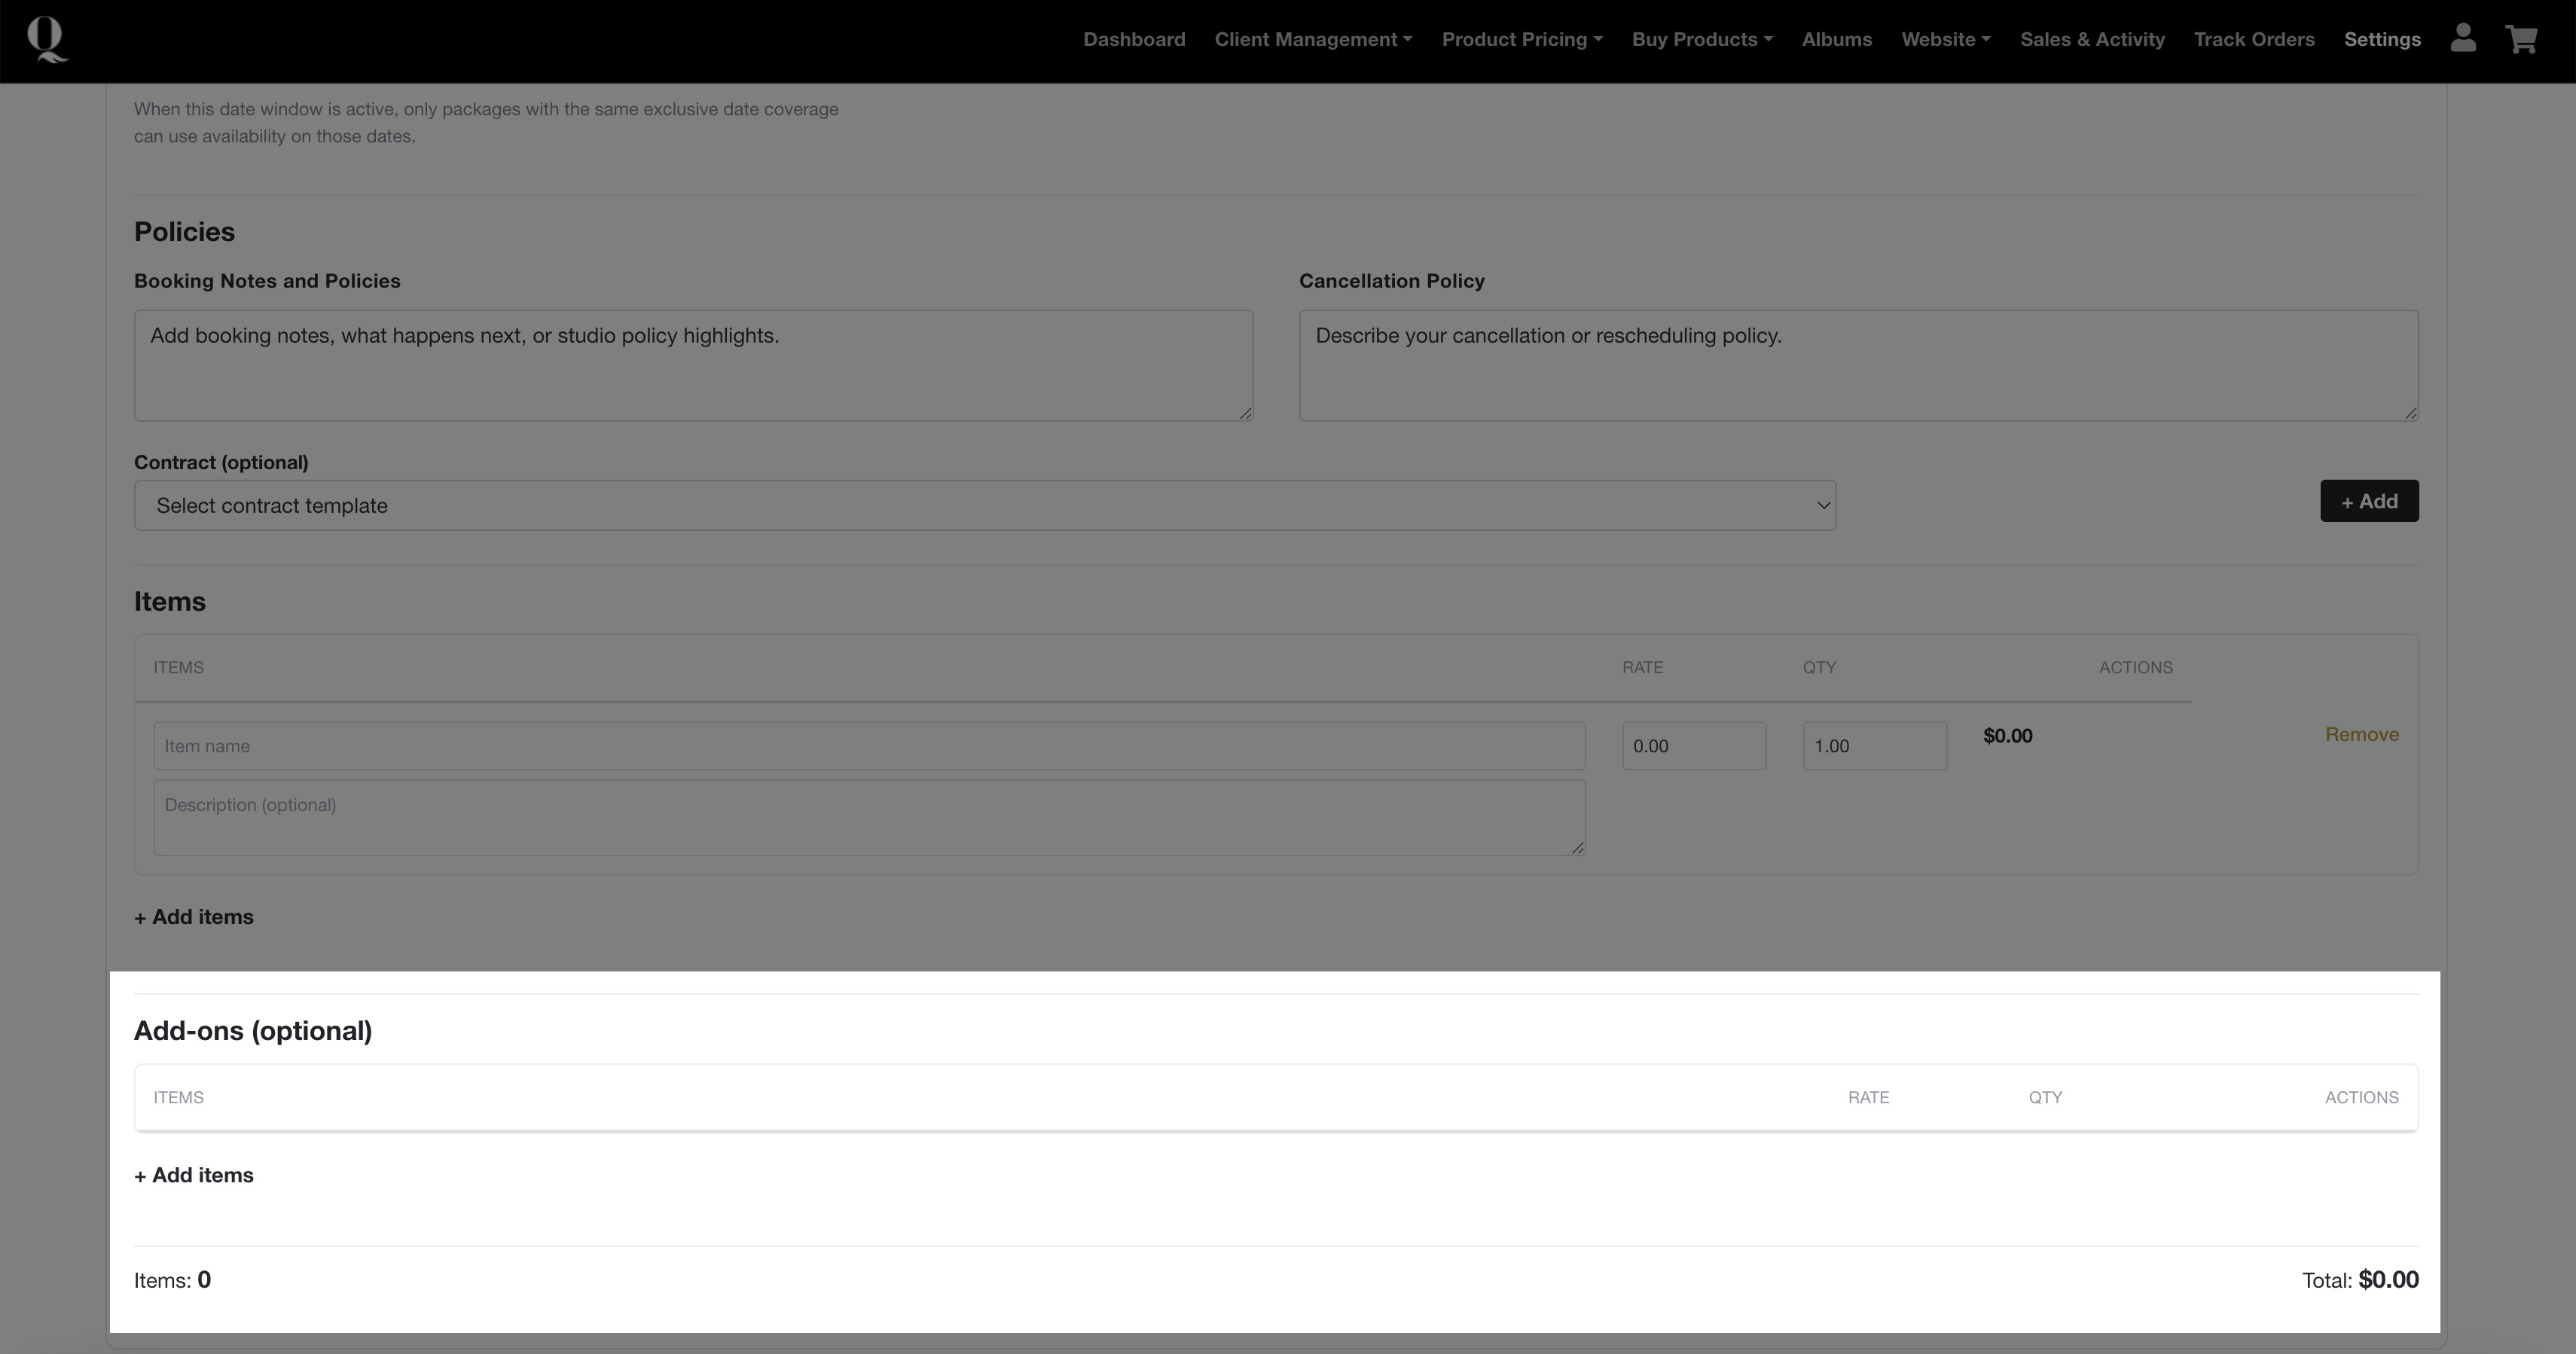Open the Settings menu item

(x=2382, y=40)
